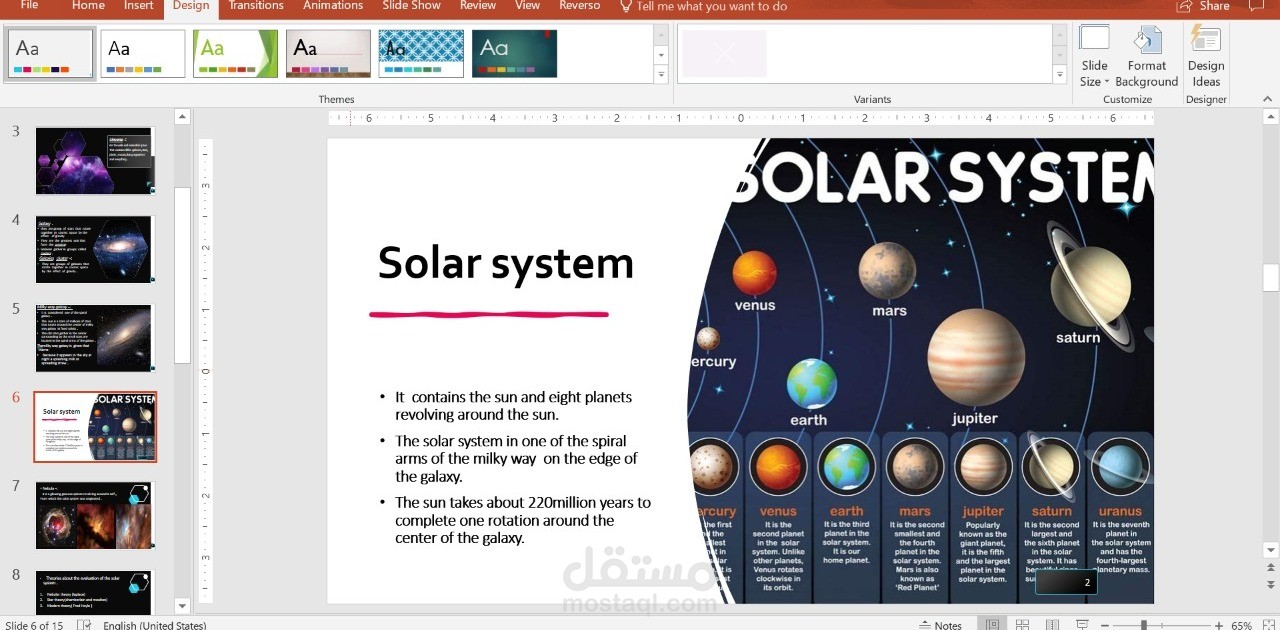The width and height of the screenshot is (1280, 630).
Task: Open the comments speech-bubble icon at top right
Action: coord(1256,6)
